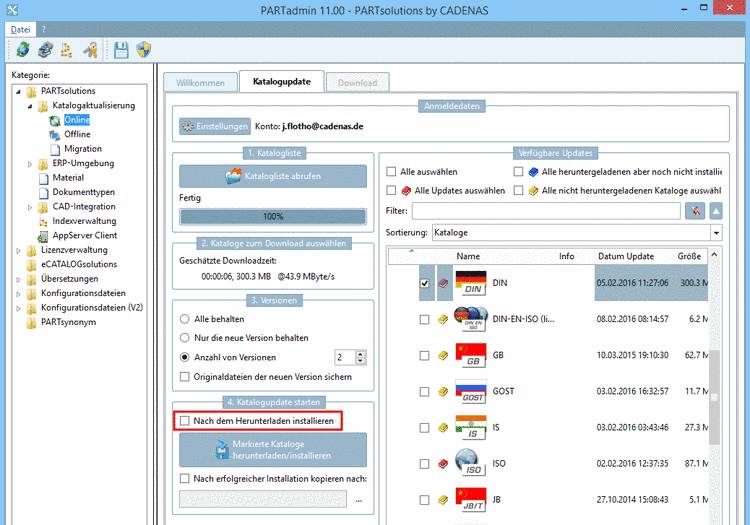Click the Einstellungen button
750x525 pixels.
tap(215, 126)
